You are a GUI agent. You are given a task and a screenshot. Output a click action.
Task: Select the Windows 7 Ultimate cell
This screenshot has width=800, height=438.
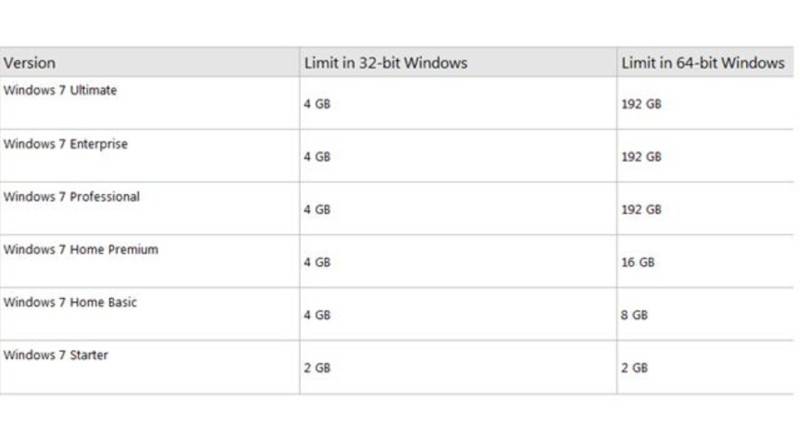pyautogui.click(x=60, y=90)
